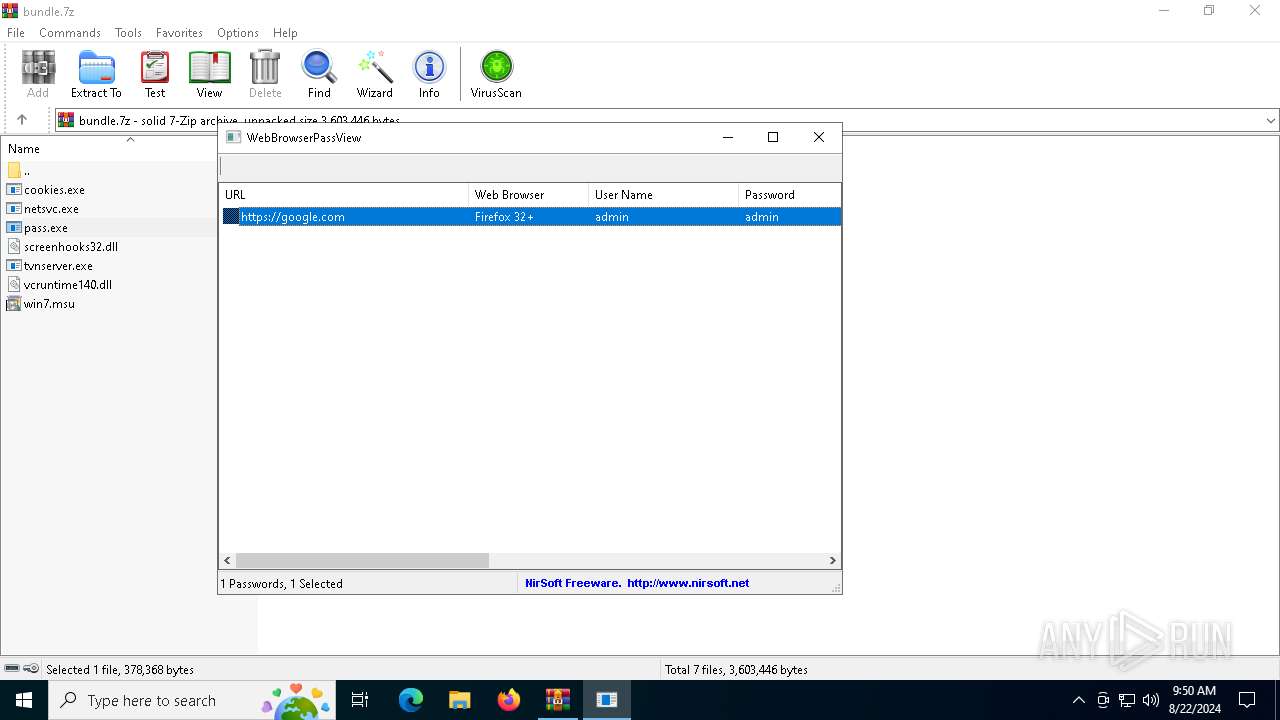Click the Delete trash icon in toolbar

click(265, 75)
